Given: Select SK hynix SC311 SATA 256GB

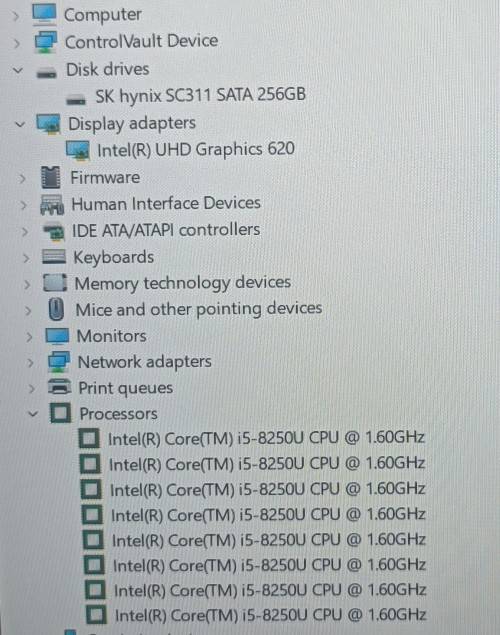Looking at the screenshot, I should click(x=200, y=96).
